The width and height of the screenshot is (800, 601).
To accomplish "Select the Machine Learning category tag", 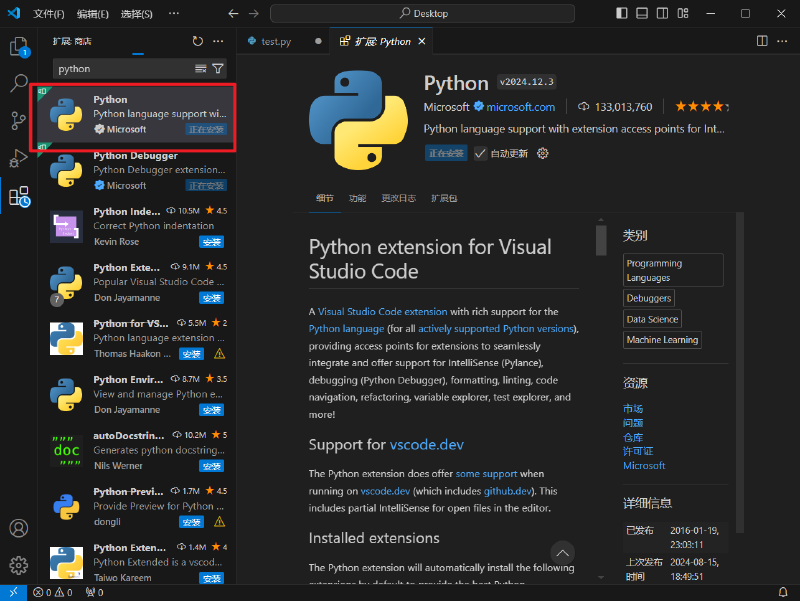I will 662,340.
